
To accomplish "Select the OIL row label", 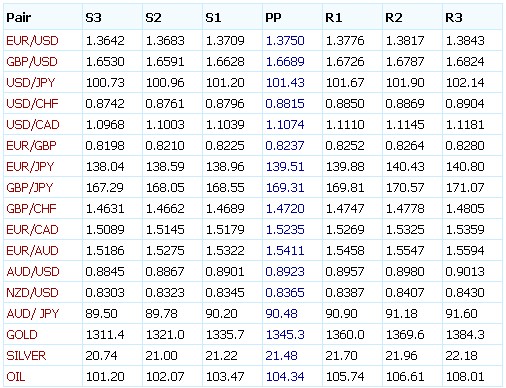I will pos(15,377).
